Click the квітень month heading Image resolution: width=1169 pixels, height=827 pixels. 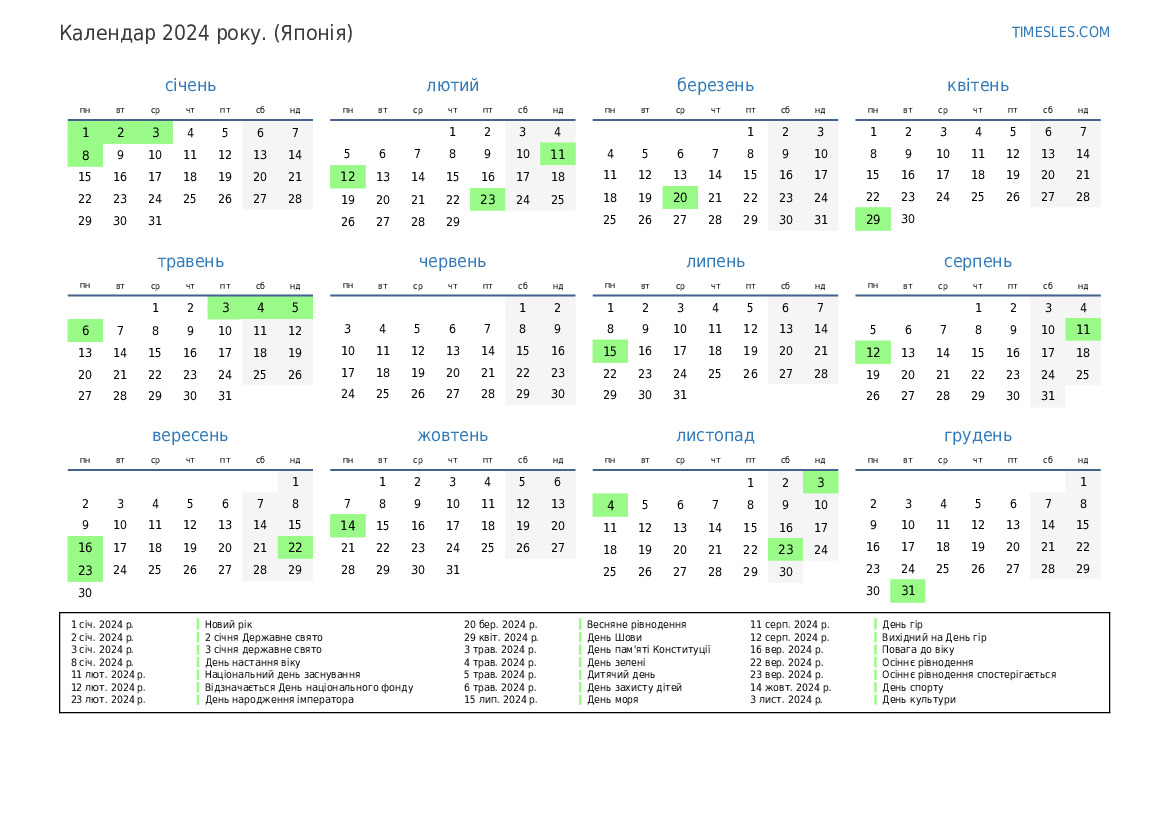pyautogui.click(x=977, y=86)
